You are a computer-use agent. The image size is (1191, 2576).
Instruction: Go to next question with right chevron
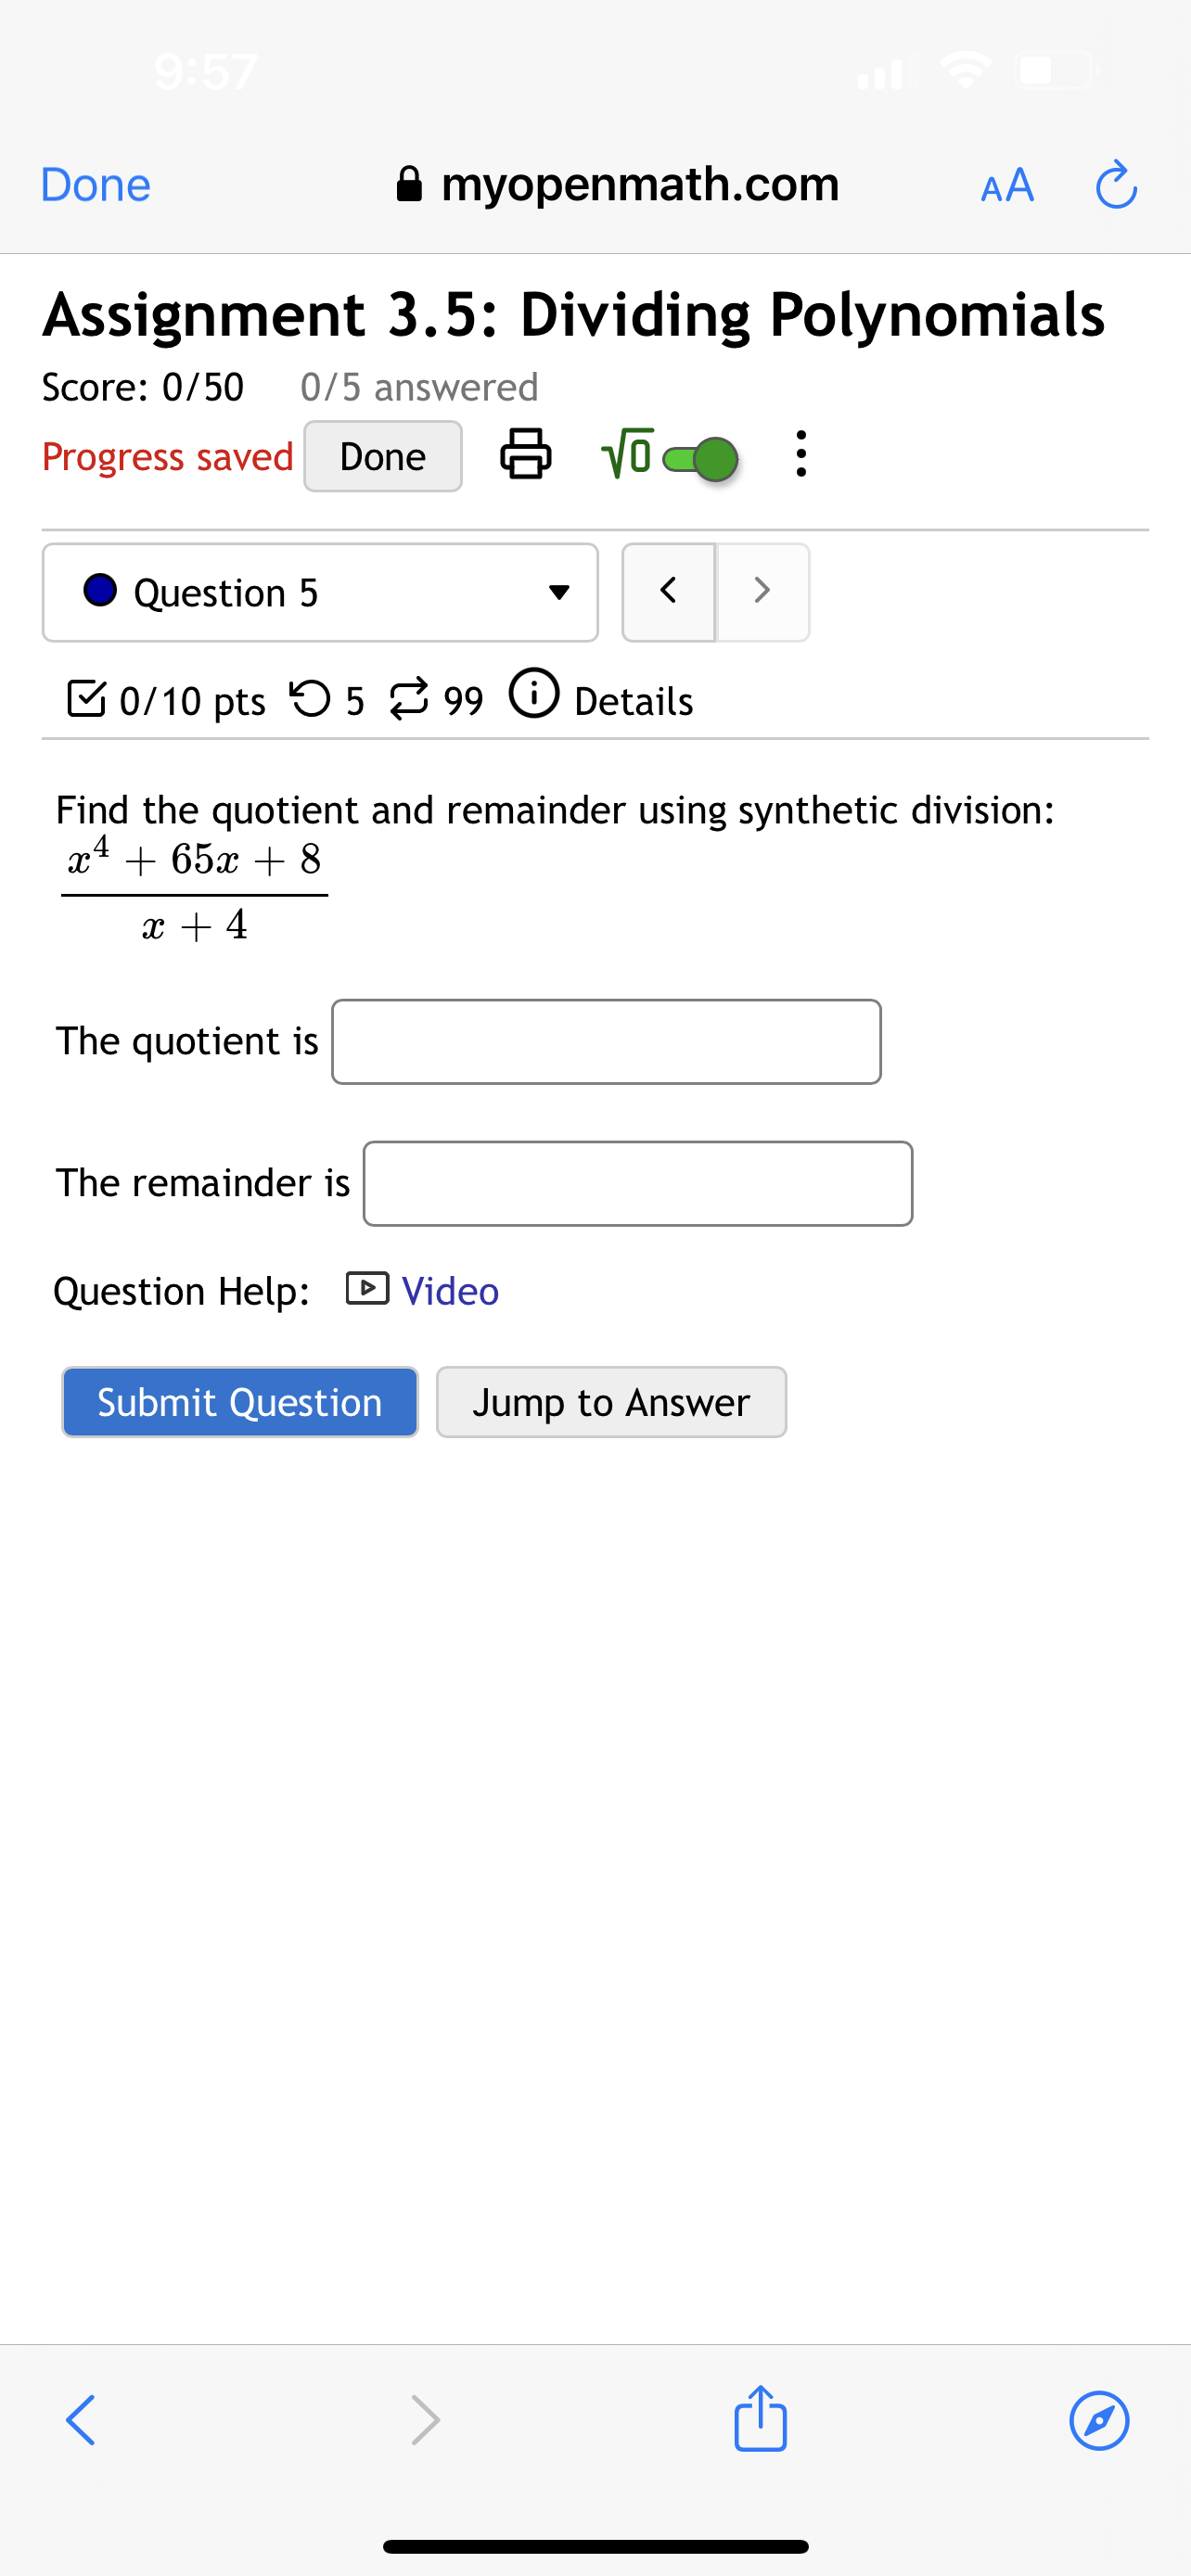762,591
